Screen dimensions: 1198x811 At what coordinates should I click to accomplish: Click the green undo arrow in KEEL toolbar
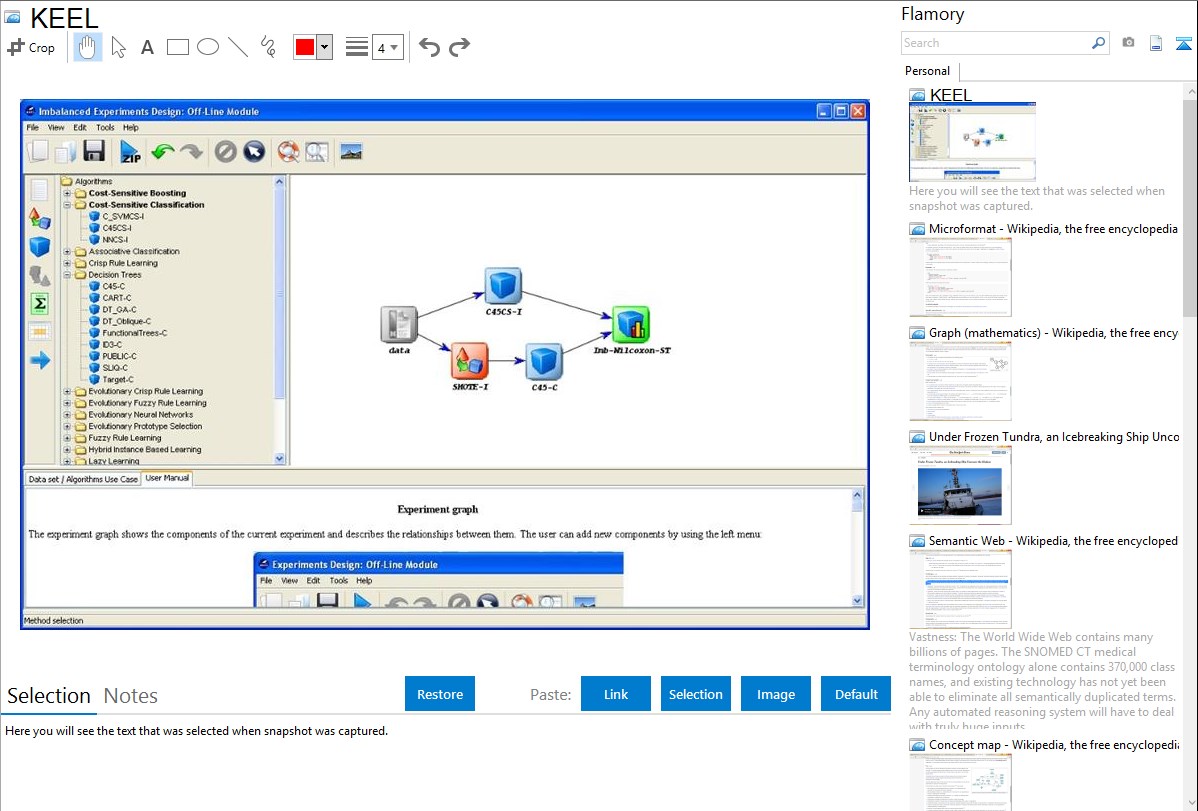(x=162, y=151)
